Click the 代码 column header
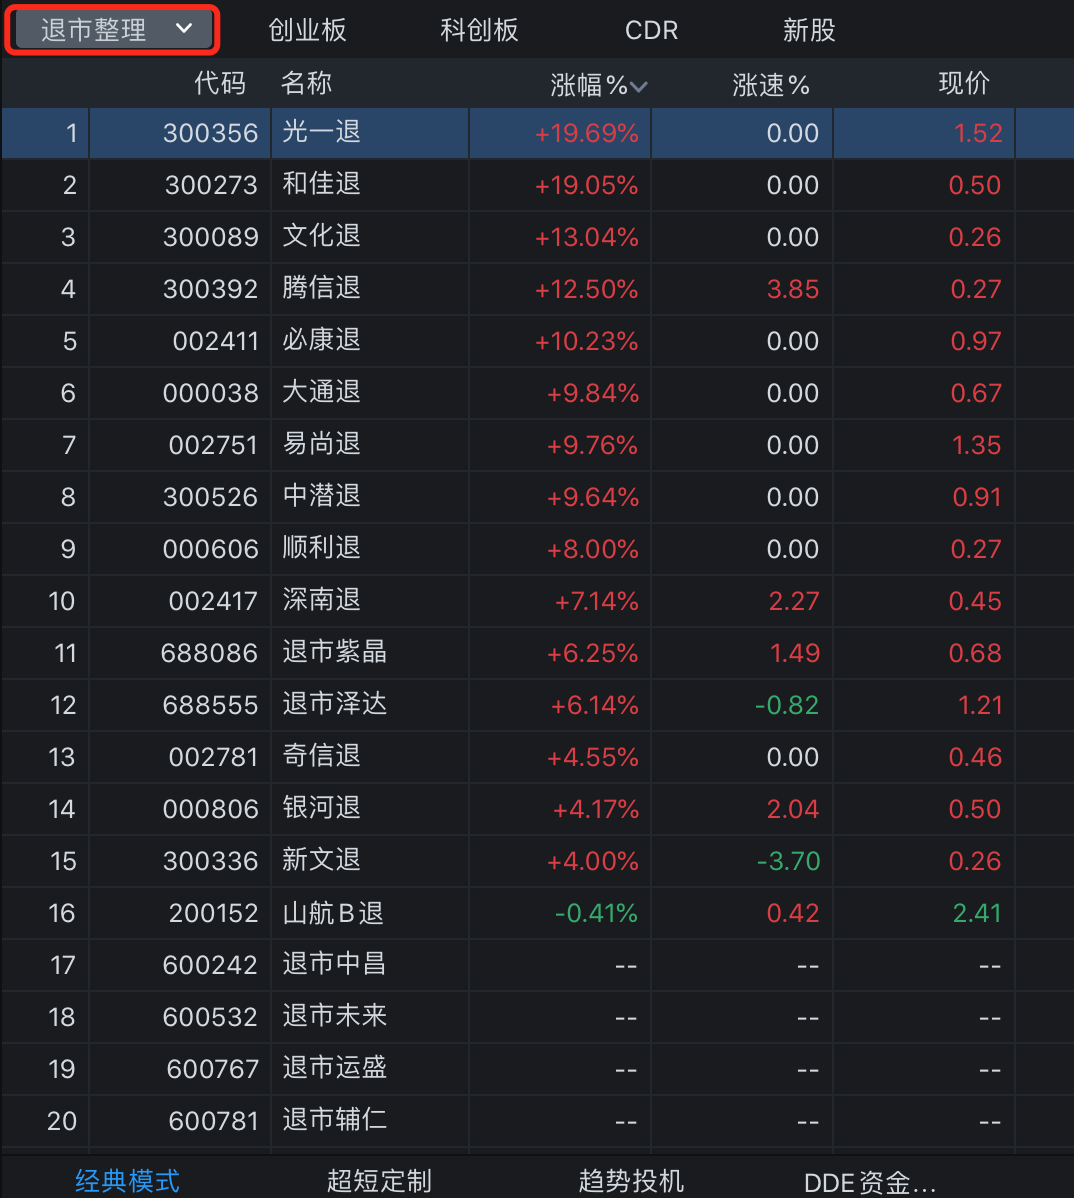Screen dimensions: 1074x1198 click(220, 83)
